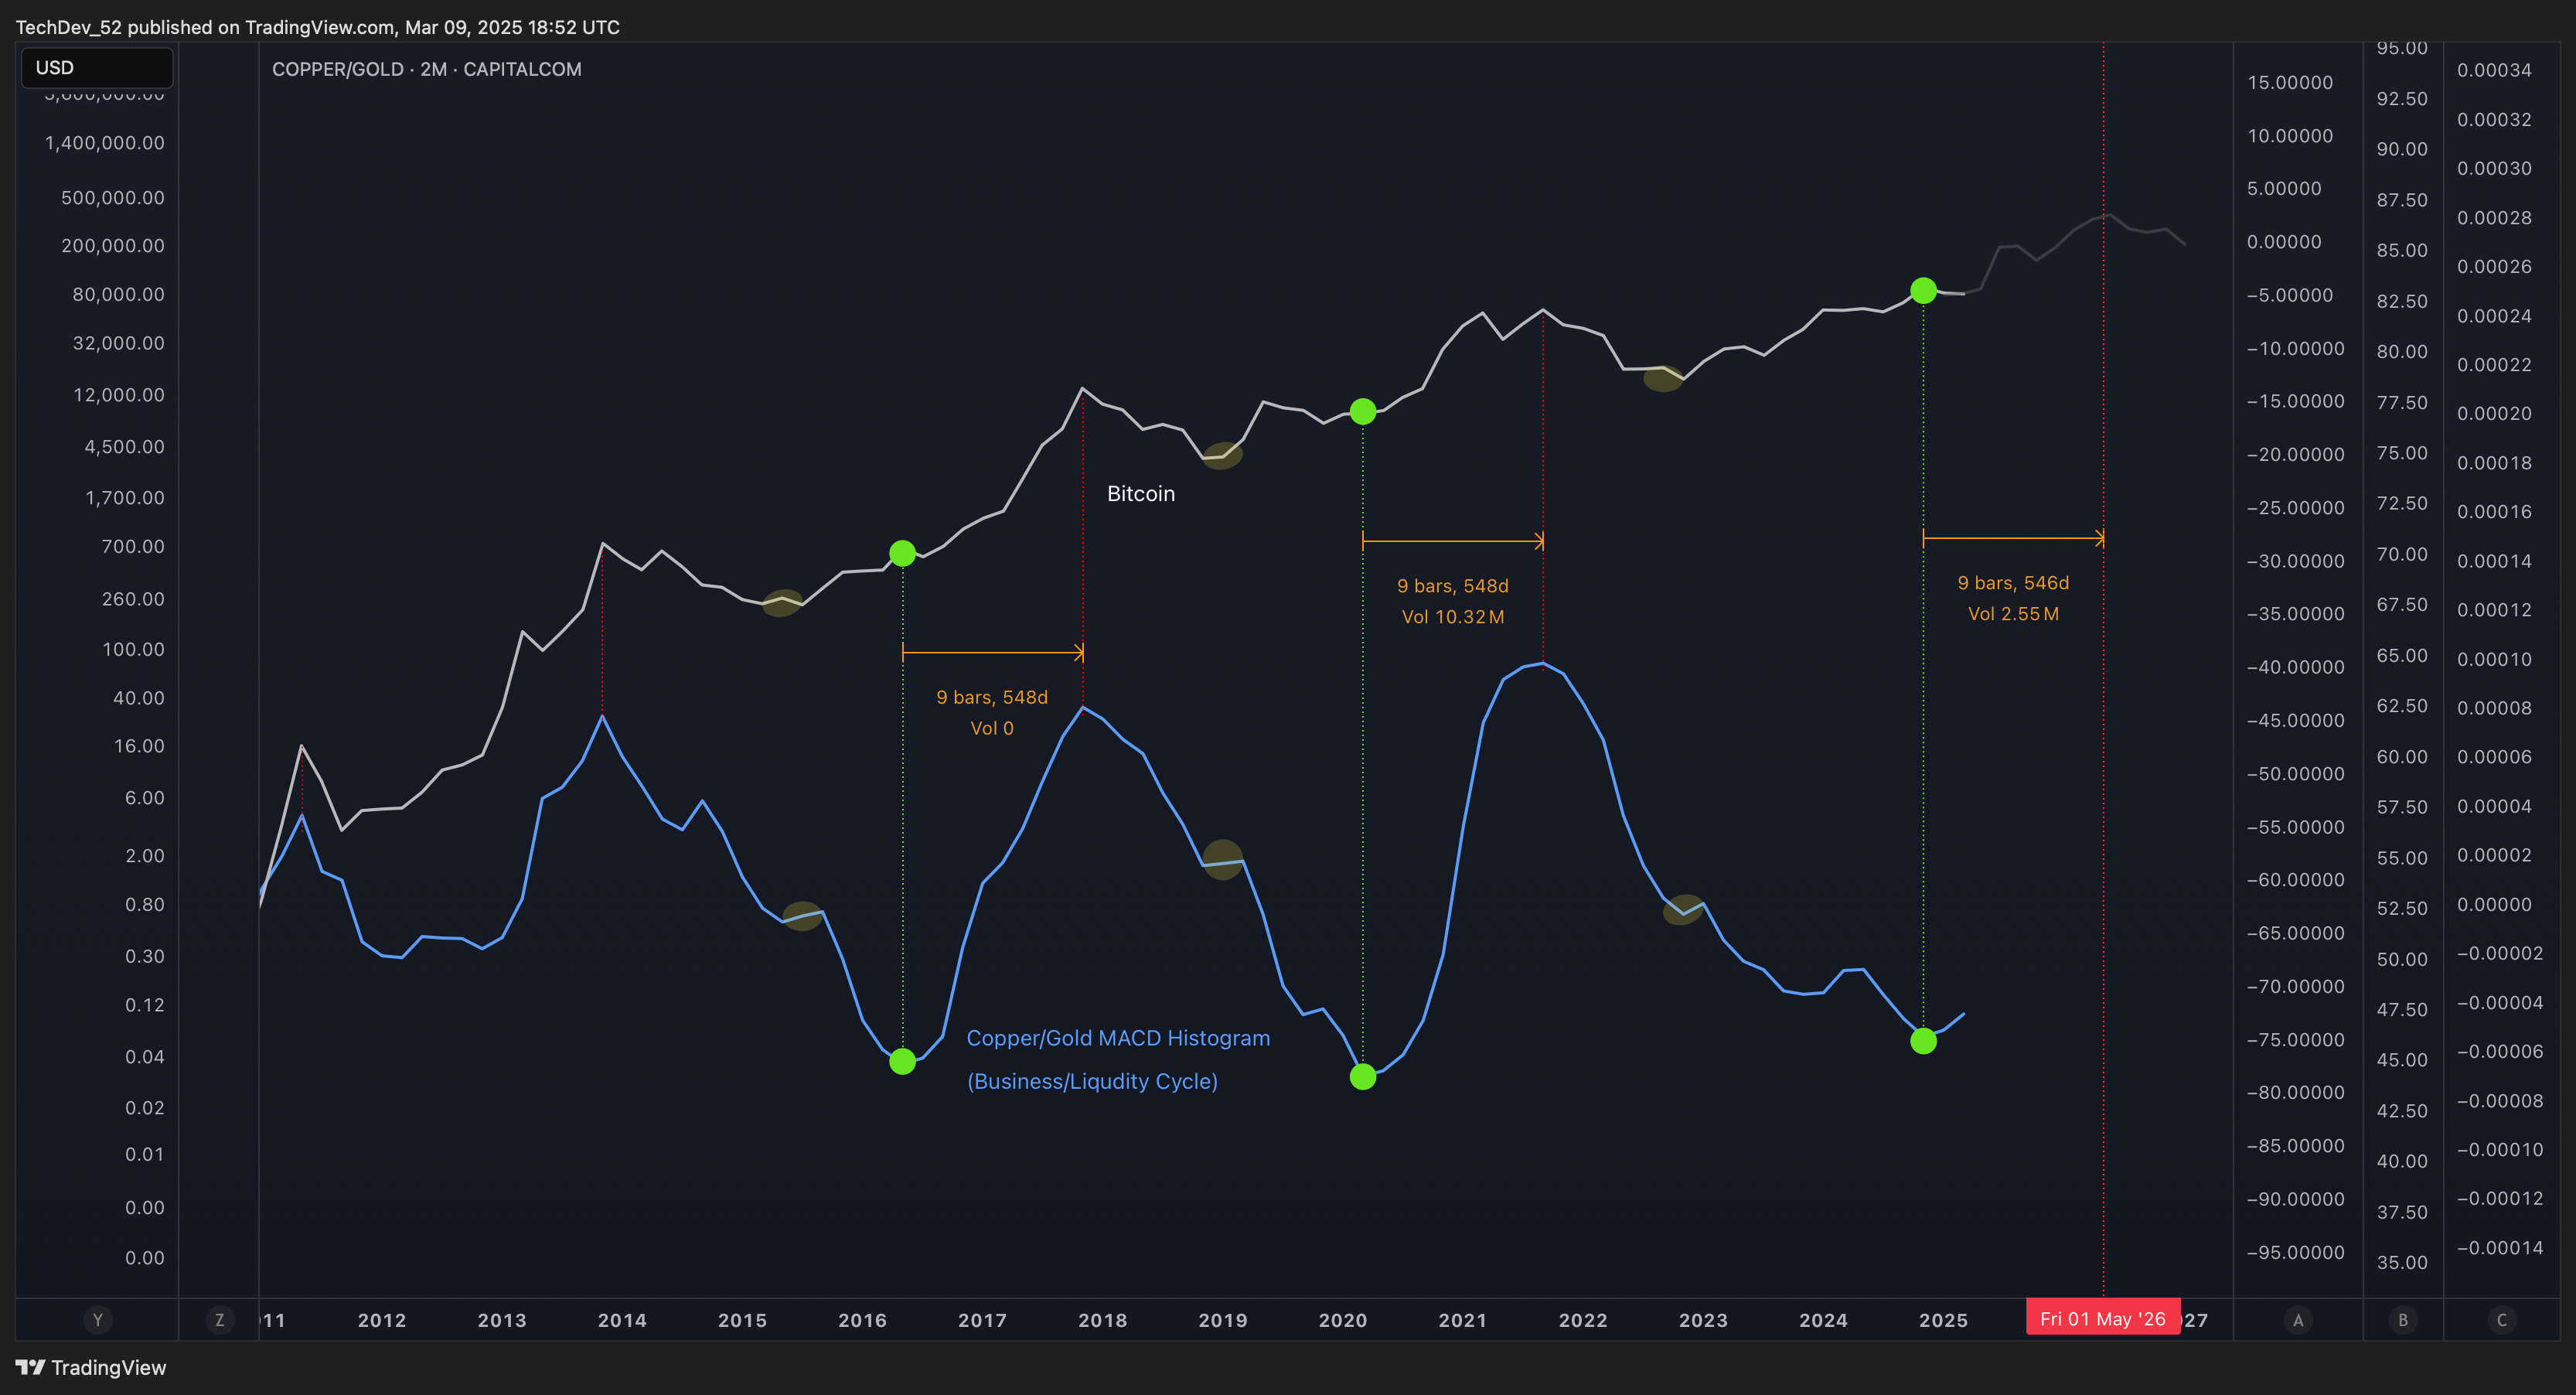Click the 2016 label on the time axis

(x=862, y=1320)
